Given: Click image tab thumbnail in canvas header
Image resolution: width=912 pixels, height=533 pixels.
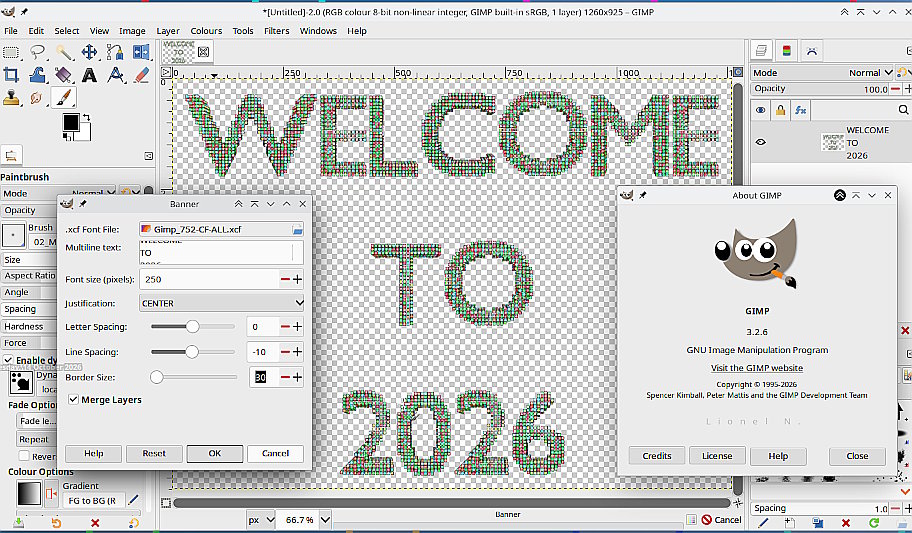Looking at the screenshot, I should [179, 52].
